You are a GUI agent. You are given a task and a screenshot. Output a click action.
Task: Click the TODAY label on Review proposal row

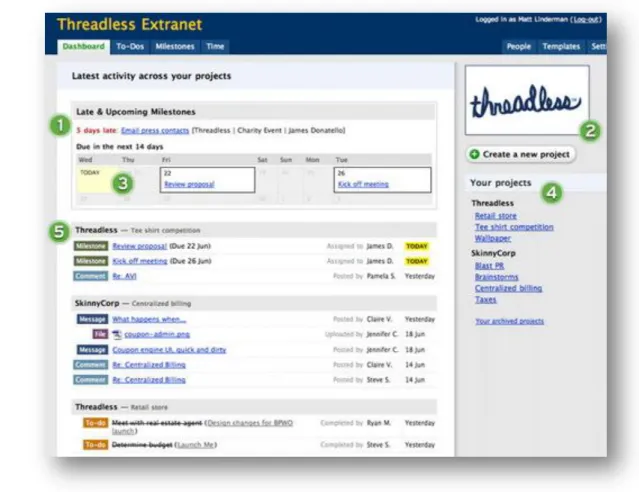pyautogui.click(x=416, y=246)
